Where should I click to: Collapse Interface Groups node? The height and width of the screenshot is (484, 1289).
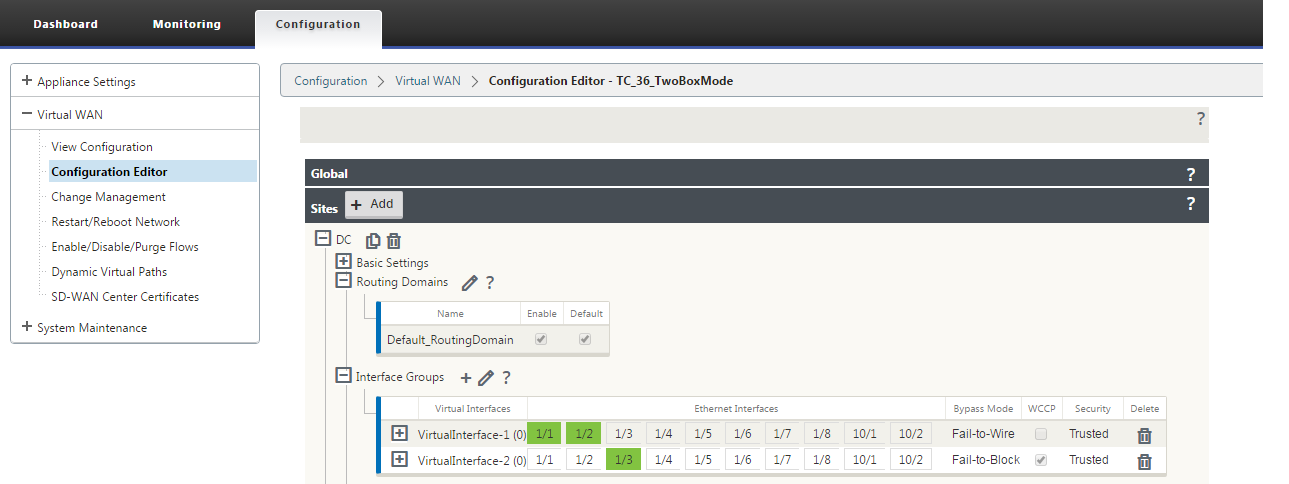[x=343, y=377]
